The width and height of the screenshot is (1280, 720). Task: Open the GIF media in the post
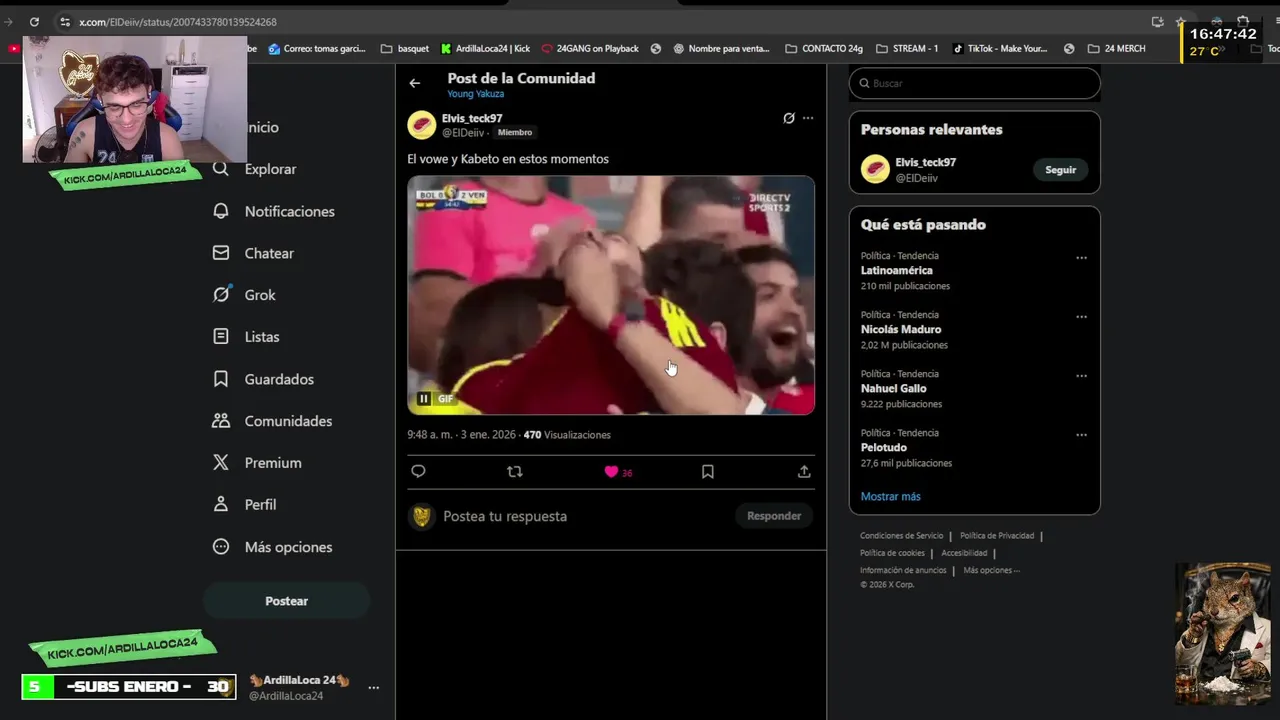tap(611, 295)
